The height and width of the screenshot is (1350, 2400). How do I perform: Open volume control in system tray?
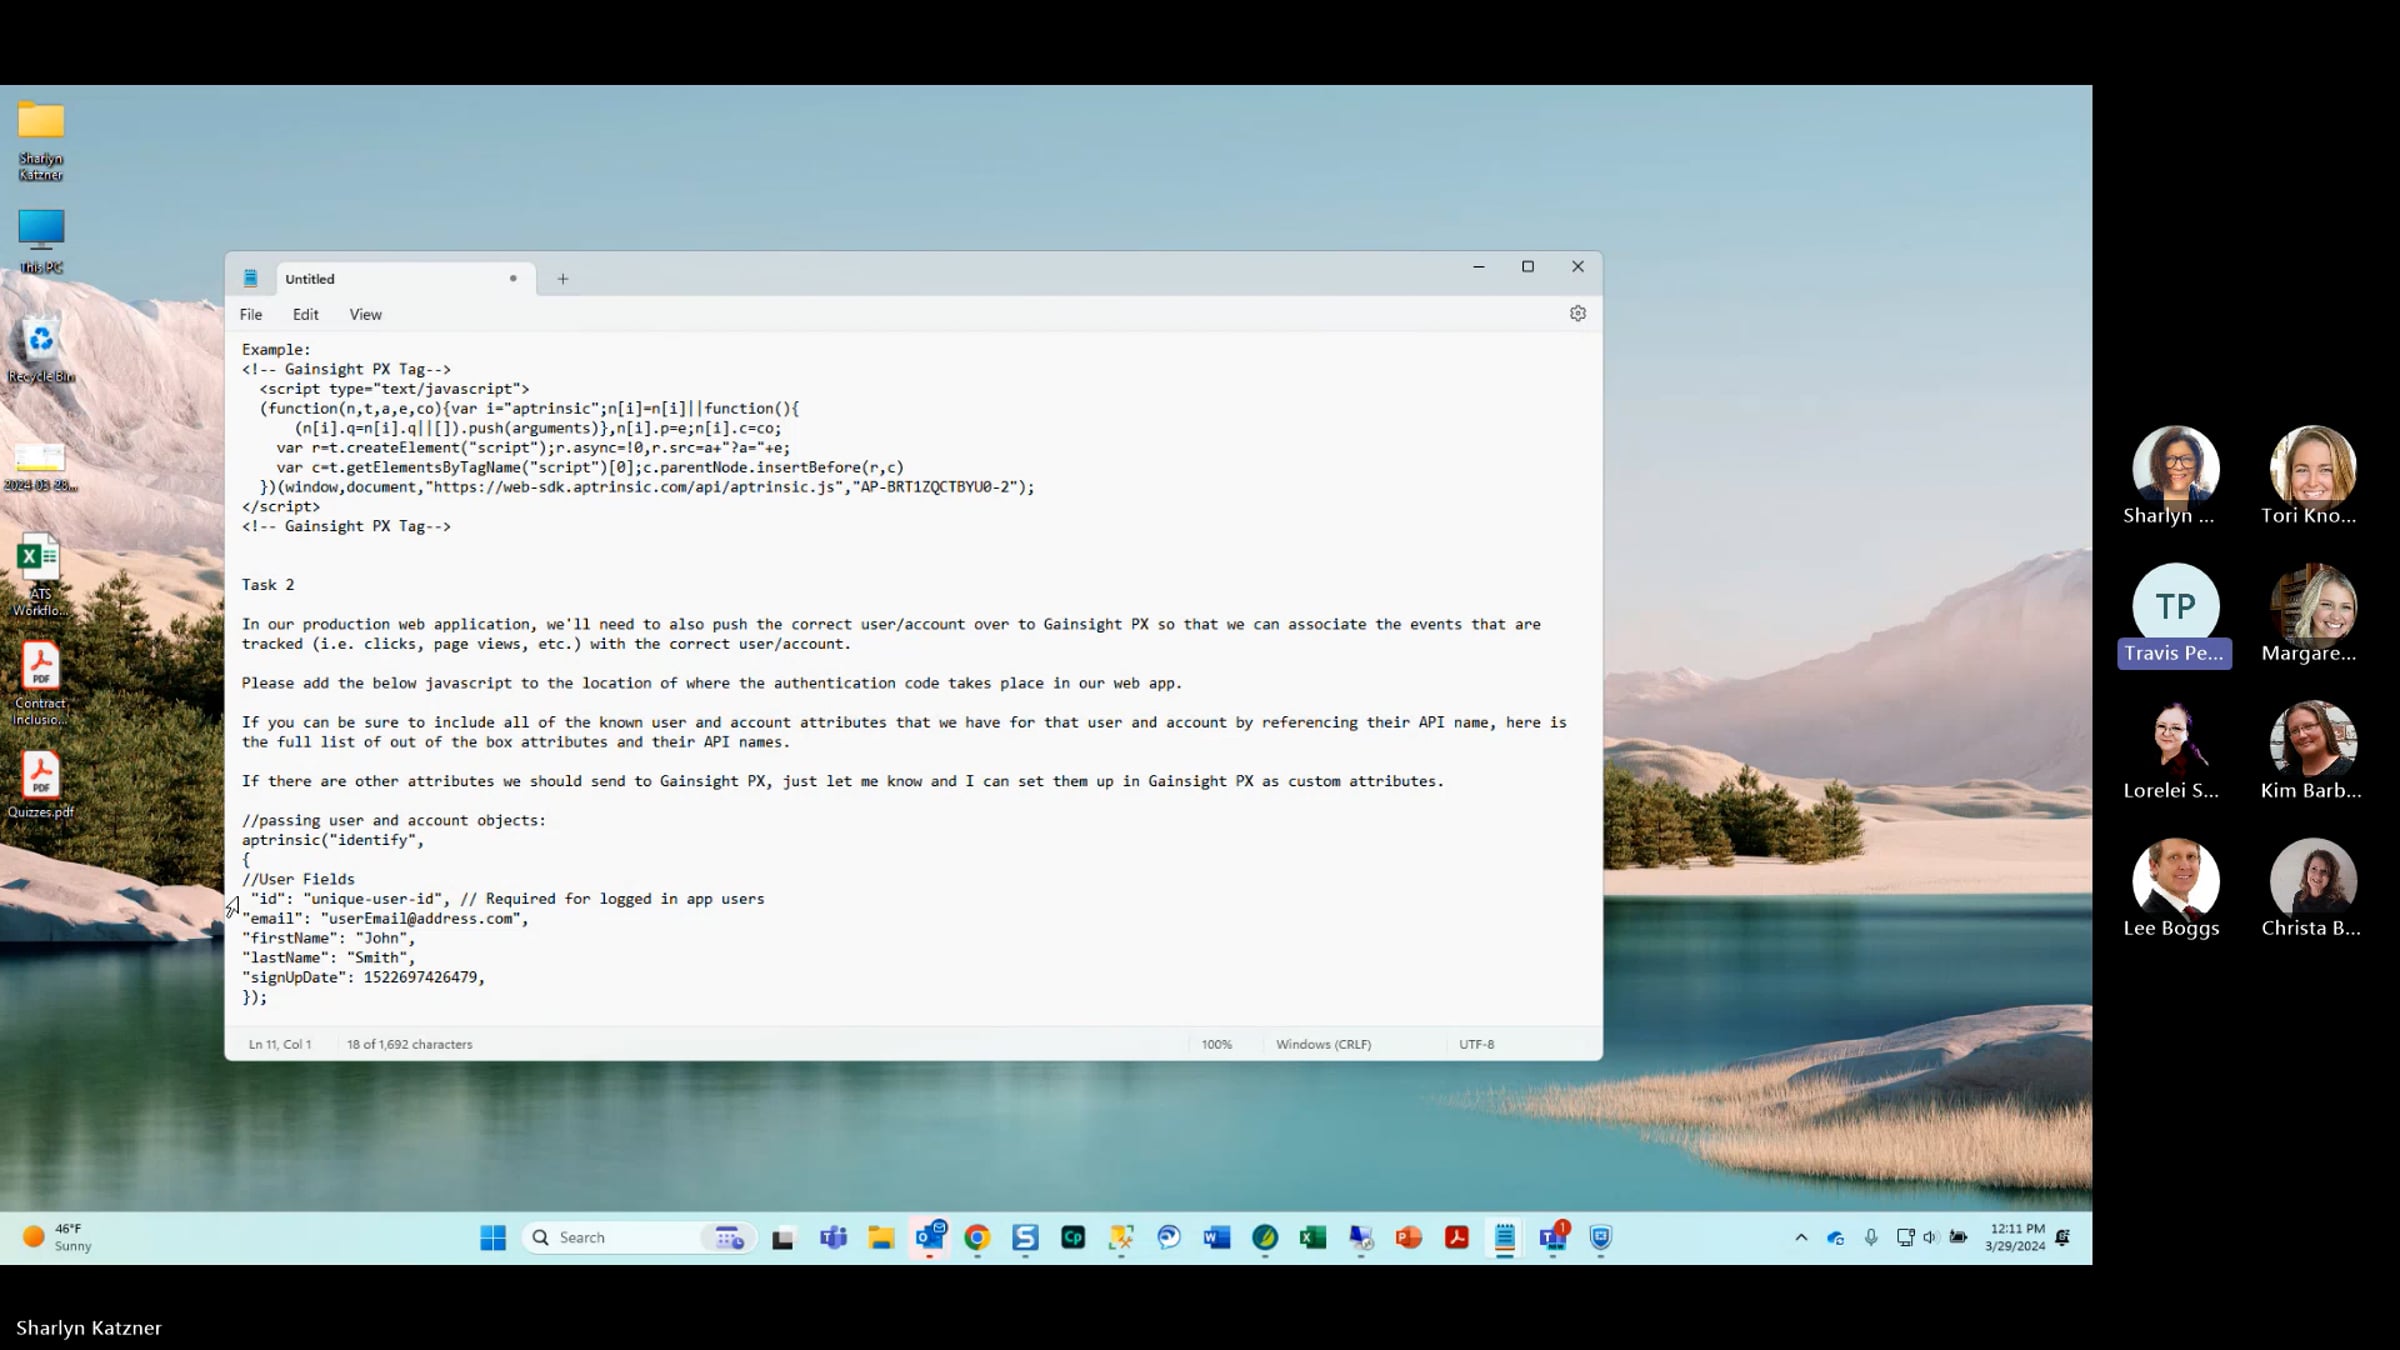pyautogui.click(x=1930, y=1238)
